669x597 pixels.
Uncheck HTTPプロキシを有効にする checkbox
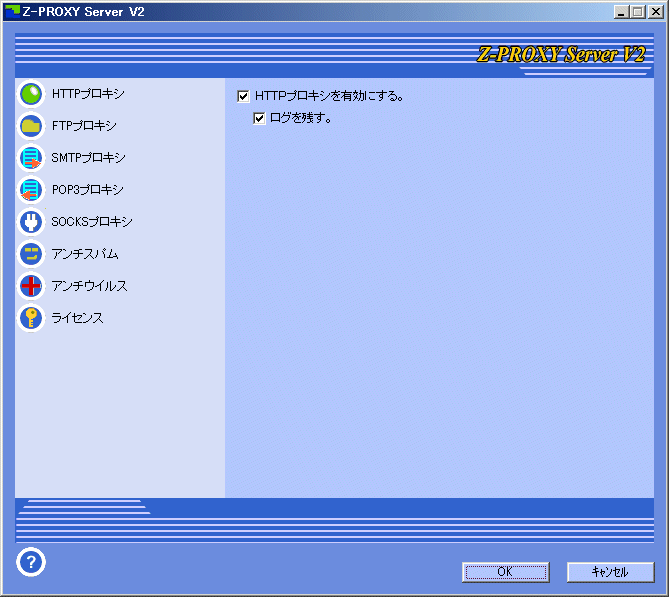coord(243,96)
